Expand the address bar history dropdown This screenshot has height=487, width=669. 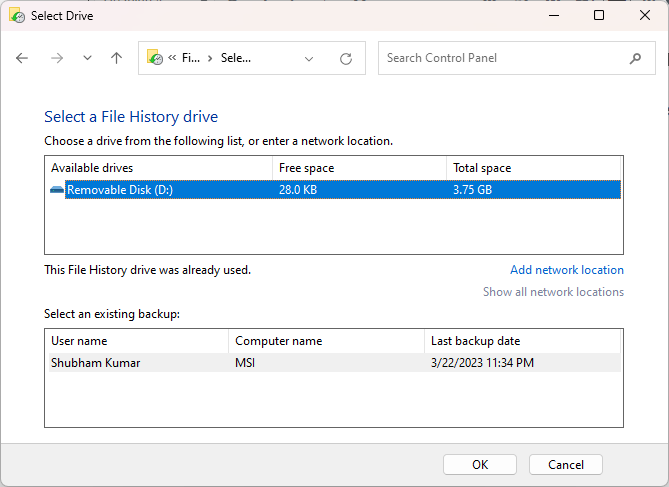click(309, 58)
